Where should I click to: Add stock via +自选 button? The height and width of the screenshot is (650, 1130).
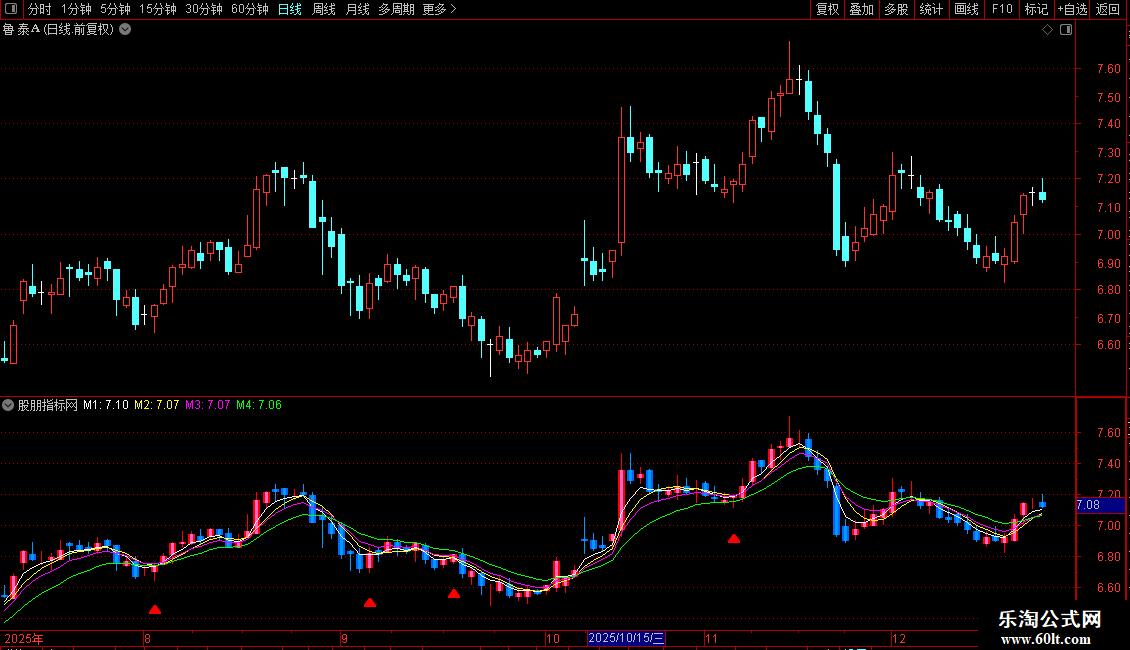click(x=1072, y=9)
